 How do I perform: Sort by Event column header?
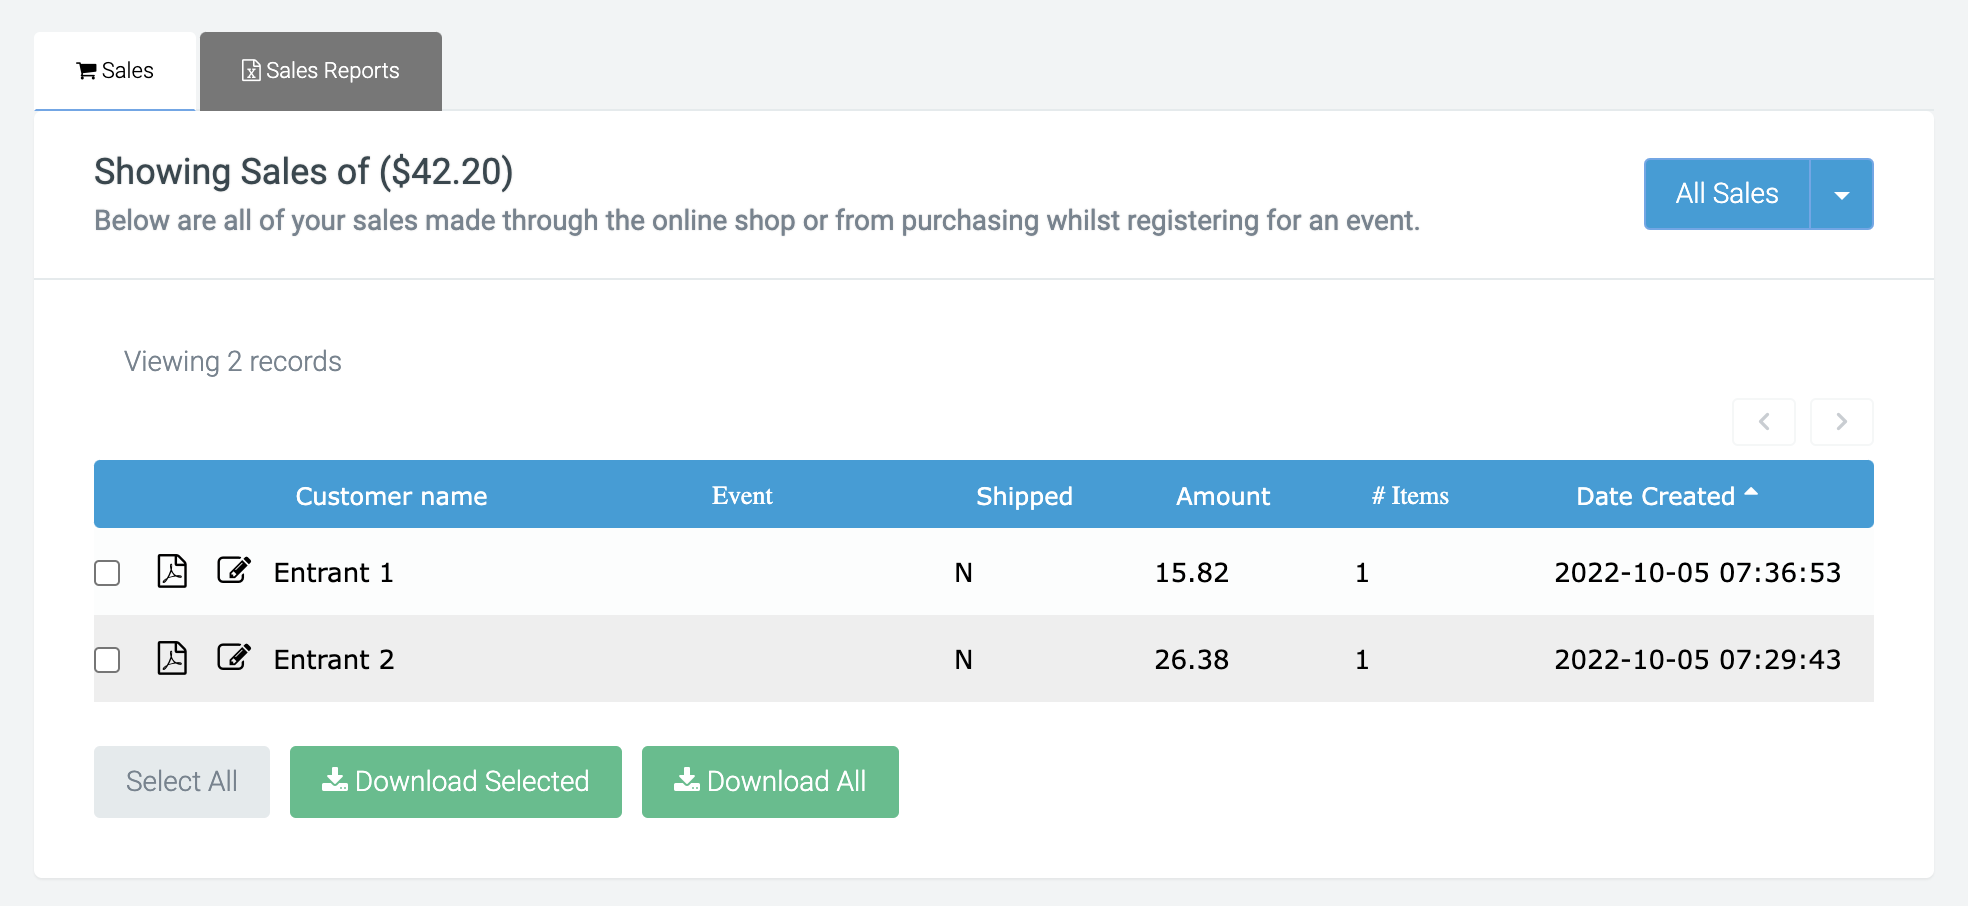coord(742,496)
